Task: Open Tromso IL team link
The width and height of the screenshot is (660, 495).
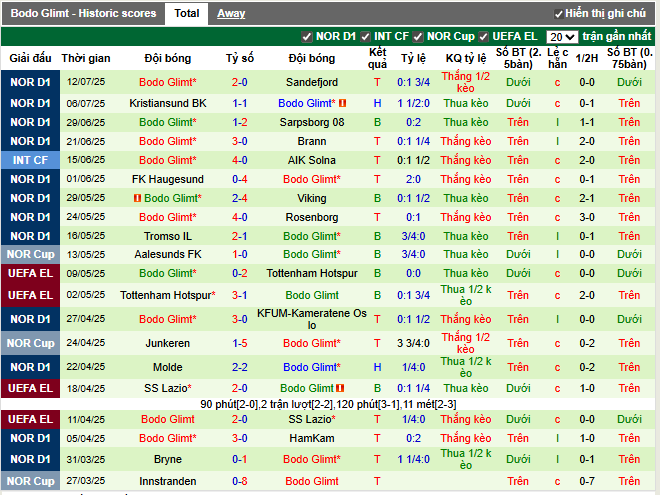Action: (x=168, y=236)
